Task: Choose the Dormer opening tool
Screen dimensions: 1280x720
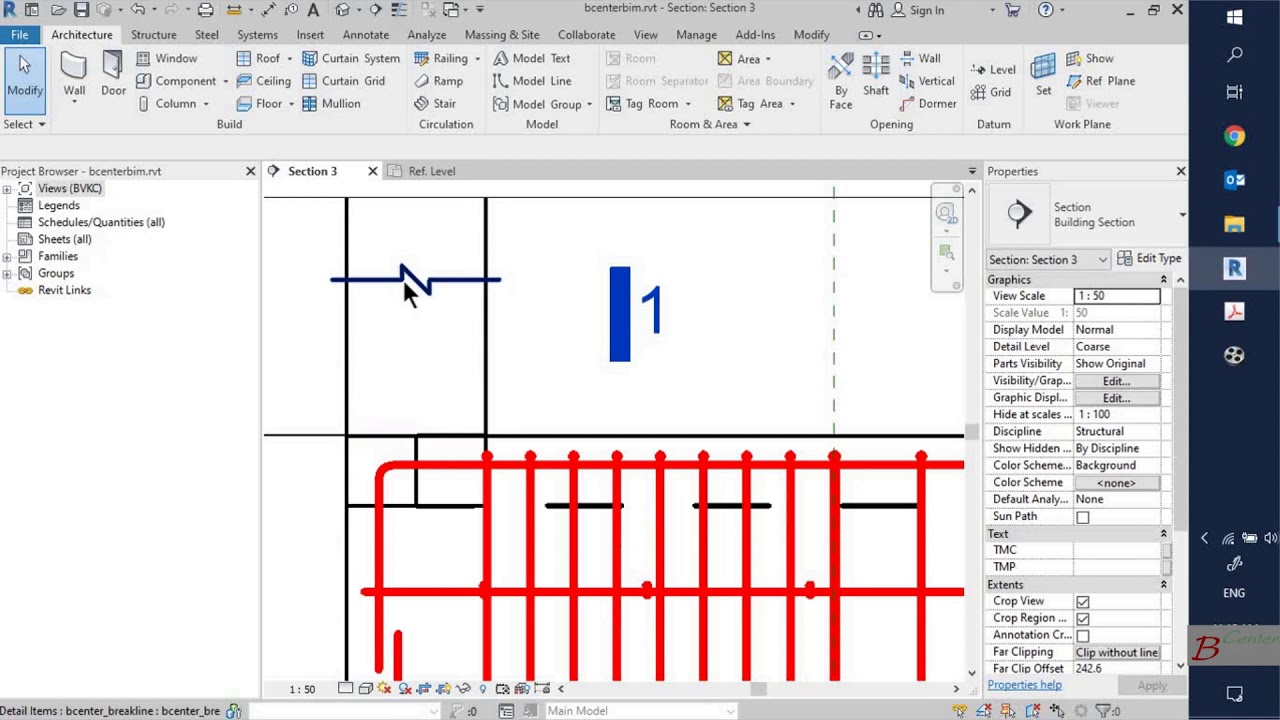Action: 928,104
